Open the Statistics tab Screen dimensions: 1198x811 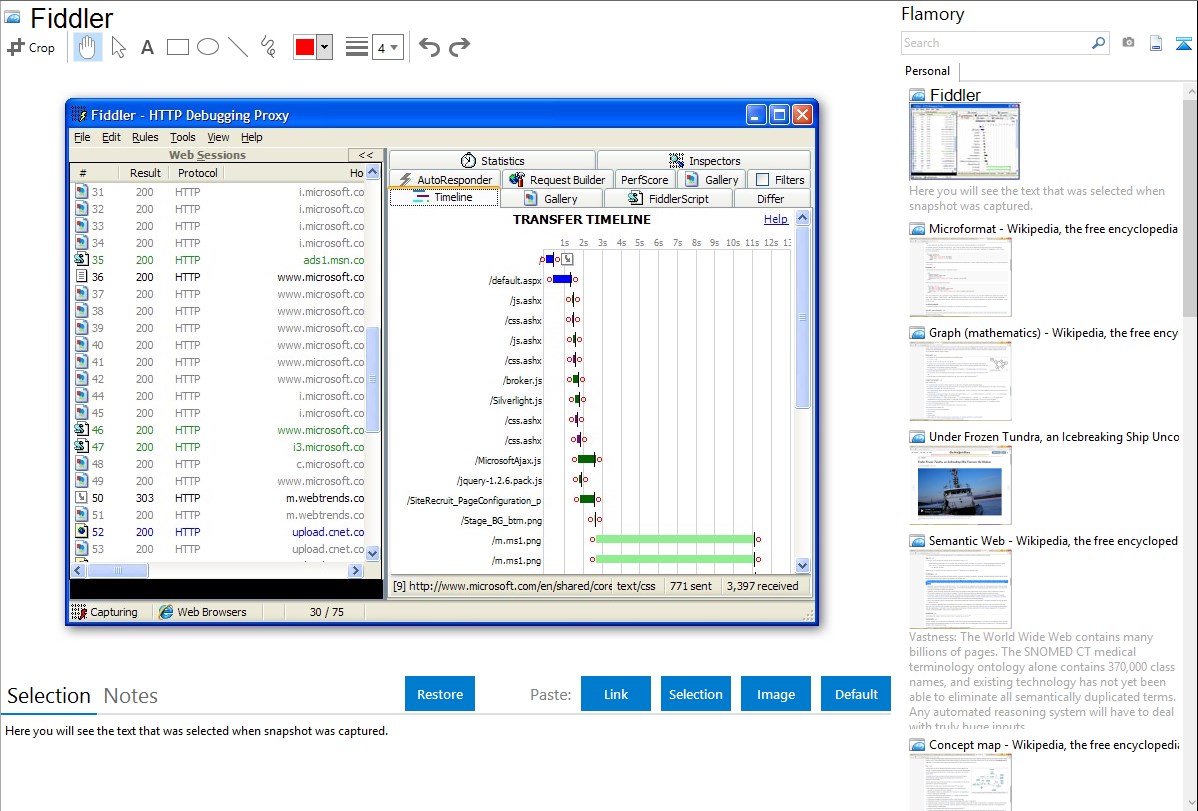point(493,161)
